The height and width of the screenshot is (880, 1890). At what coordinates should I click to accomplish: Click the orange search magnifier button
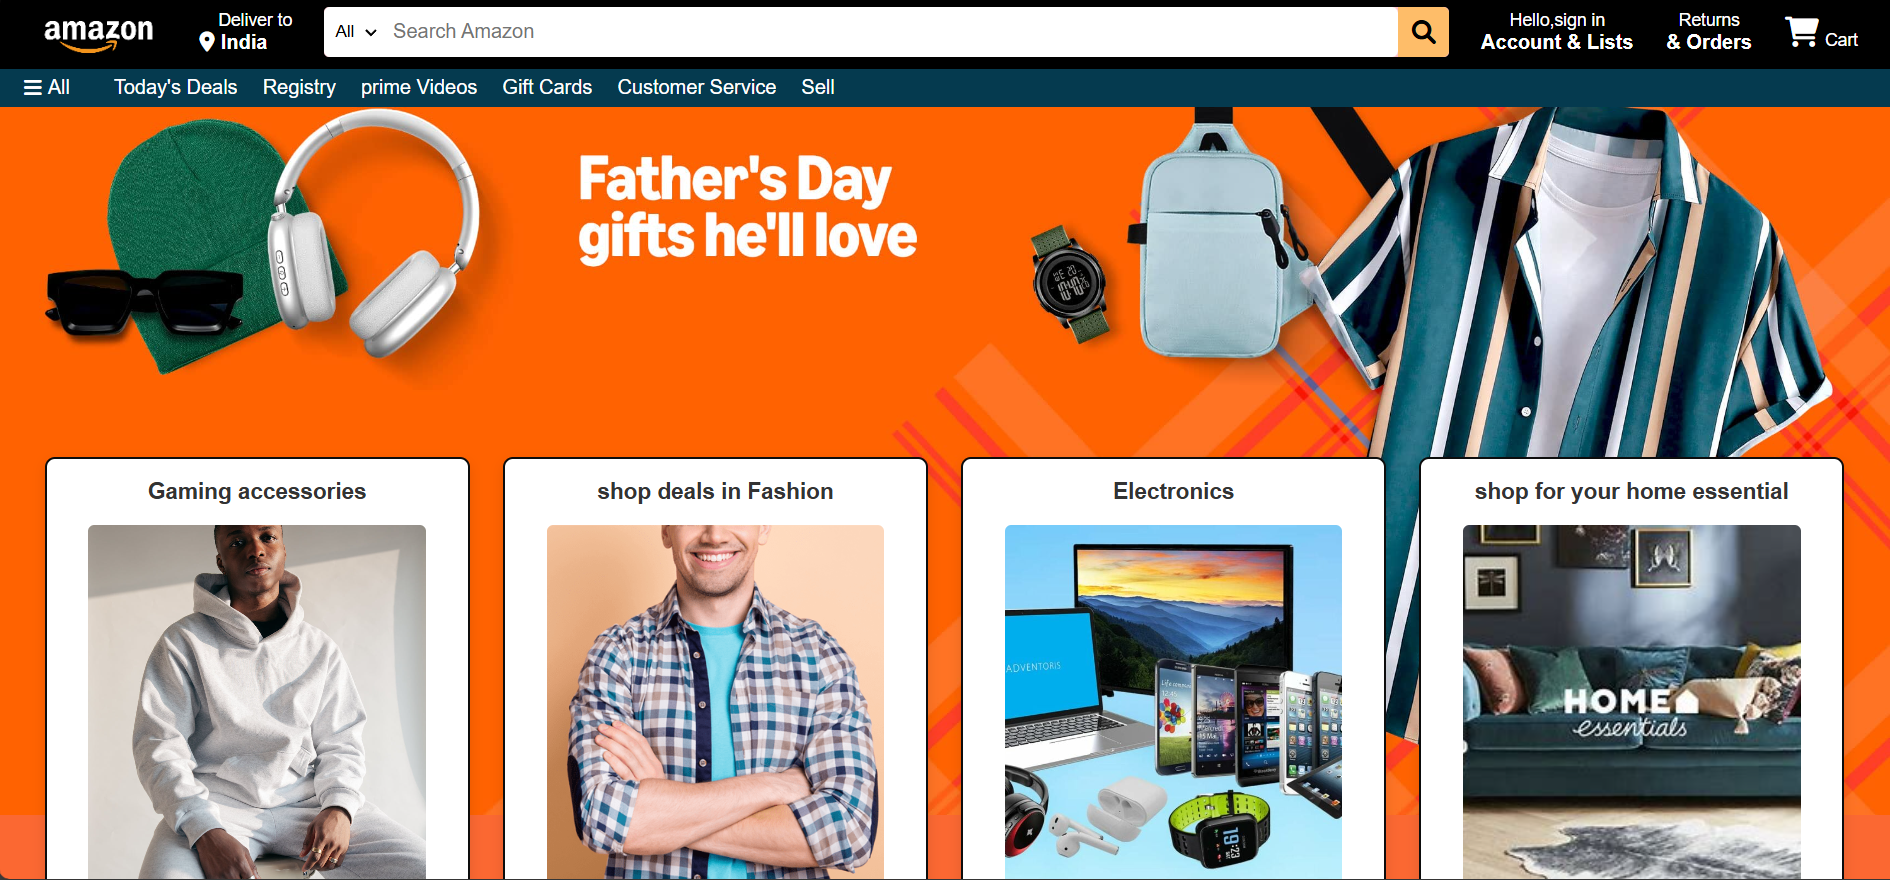[x=1423, y=32]
